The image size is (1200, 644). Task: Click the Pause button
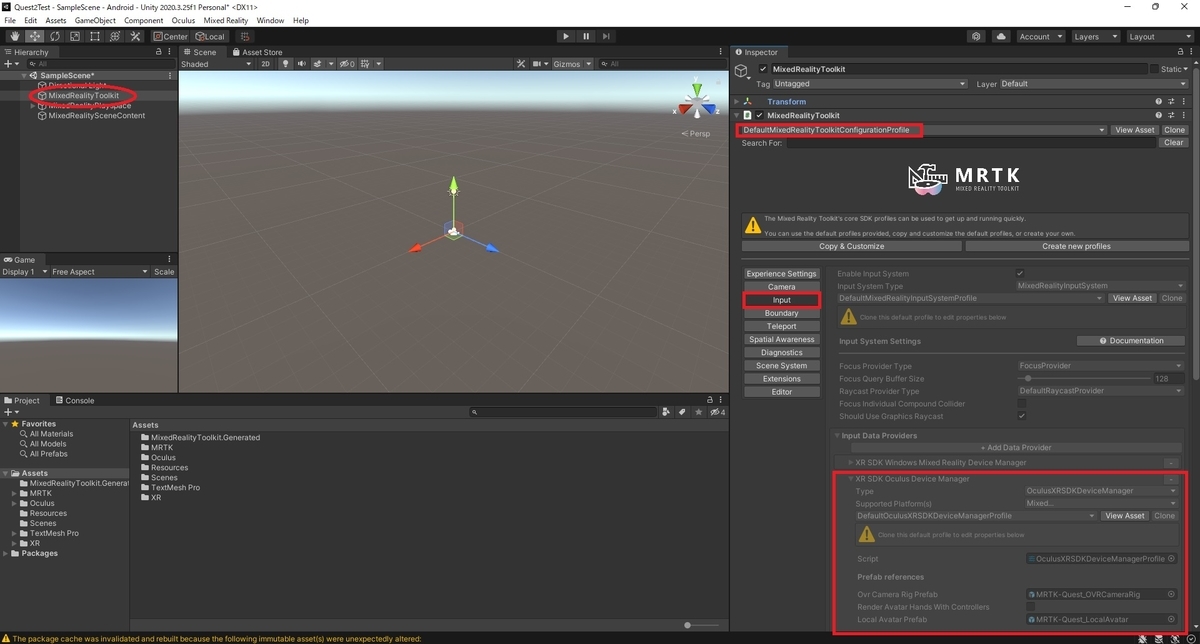pos(586,36)
